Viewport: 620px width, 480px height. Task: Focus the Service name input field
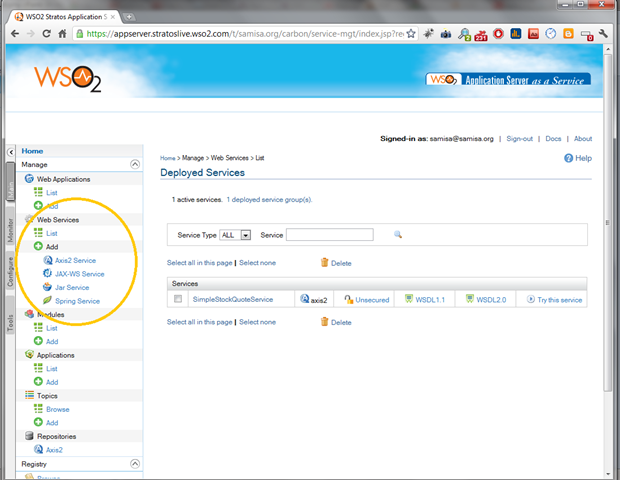click(330, 234)
